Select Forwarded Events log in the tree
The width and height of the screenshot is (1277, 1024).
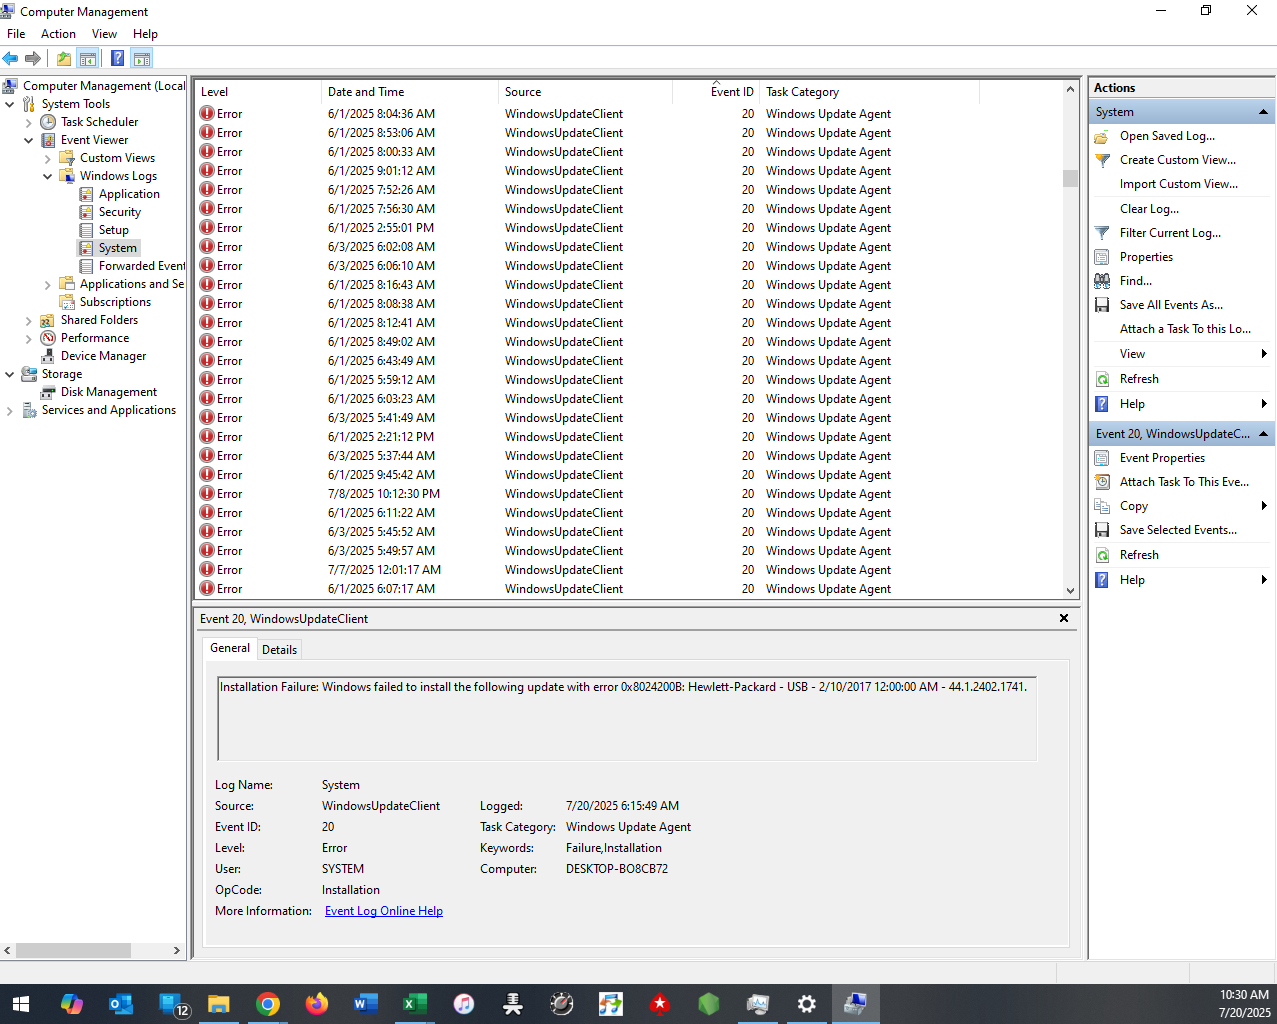[142, 266]
